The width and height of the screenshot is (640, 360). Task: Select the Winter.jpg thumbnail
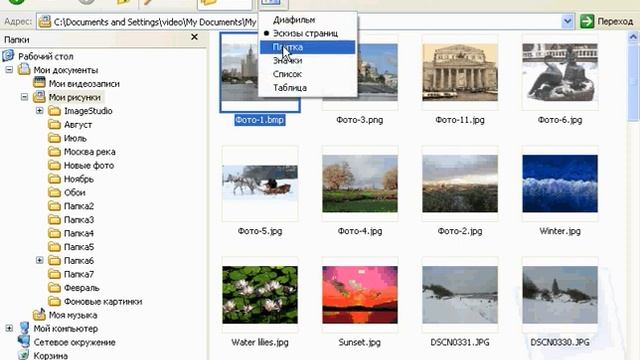[560, 183]
